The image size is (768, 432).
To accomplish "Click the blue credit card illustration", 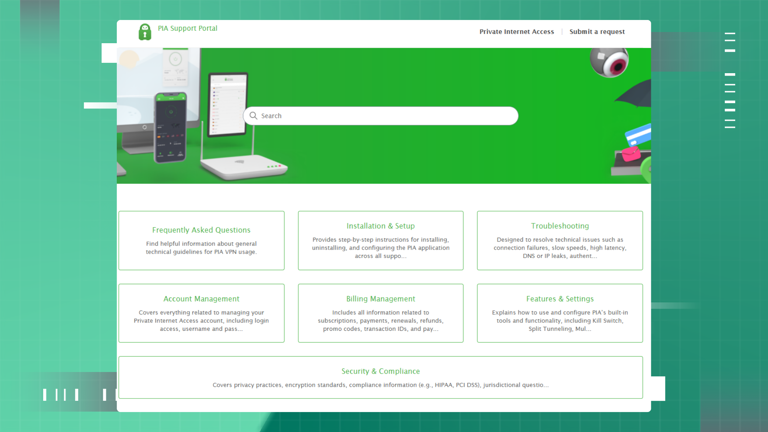I will pyautogui.click(x=638, y=135).
